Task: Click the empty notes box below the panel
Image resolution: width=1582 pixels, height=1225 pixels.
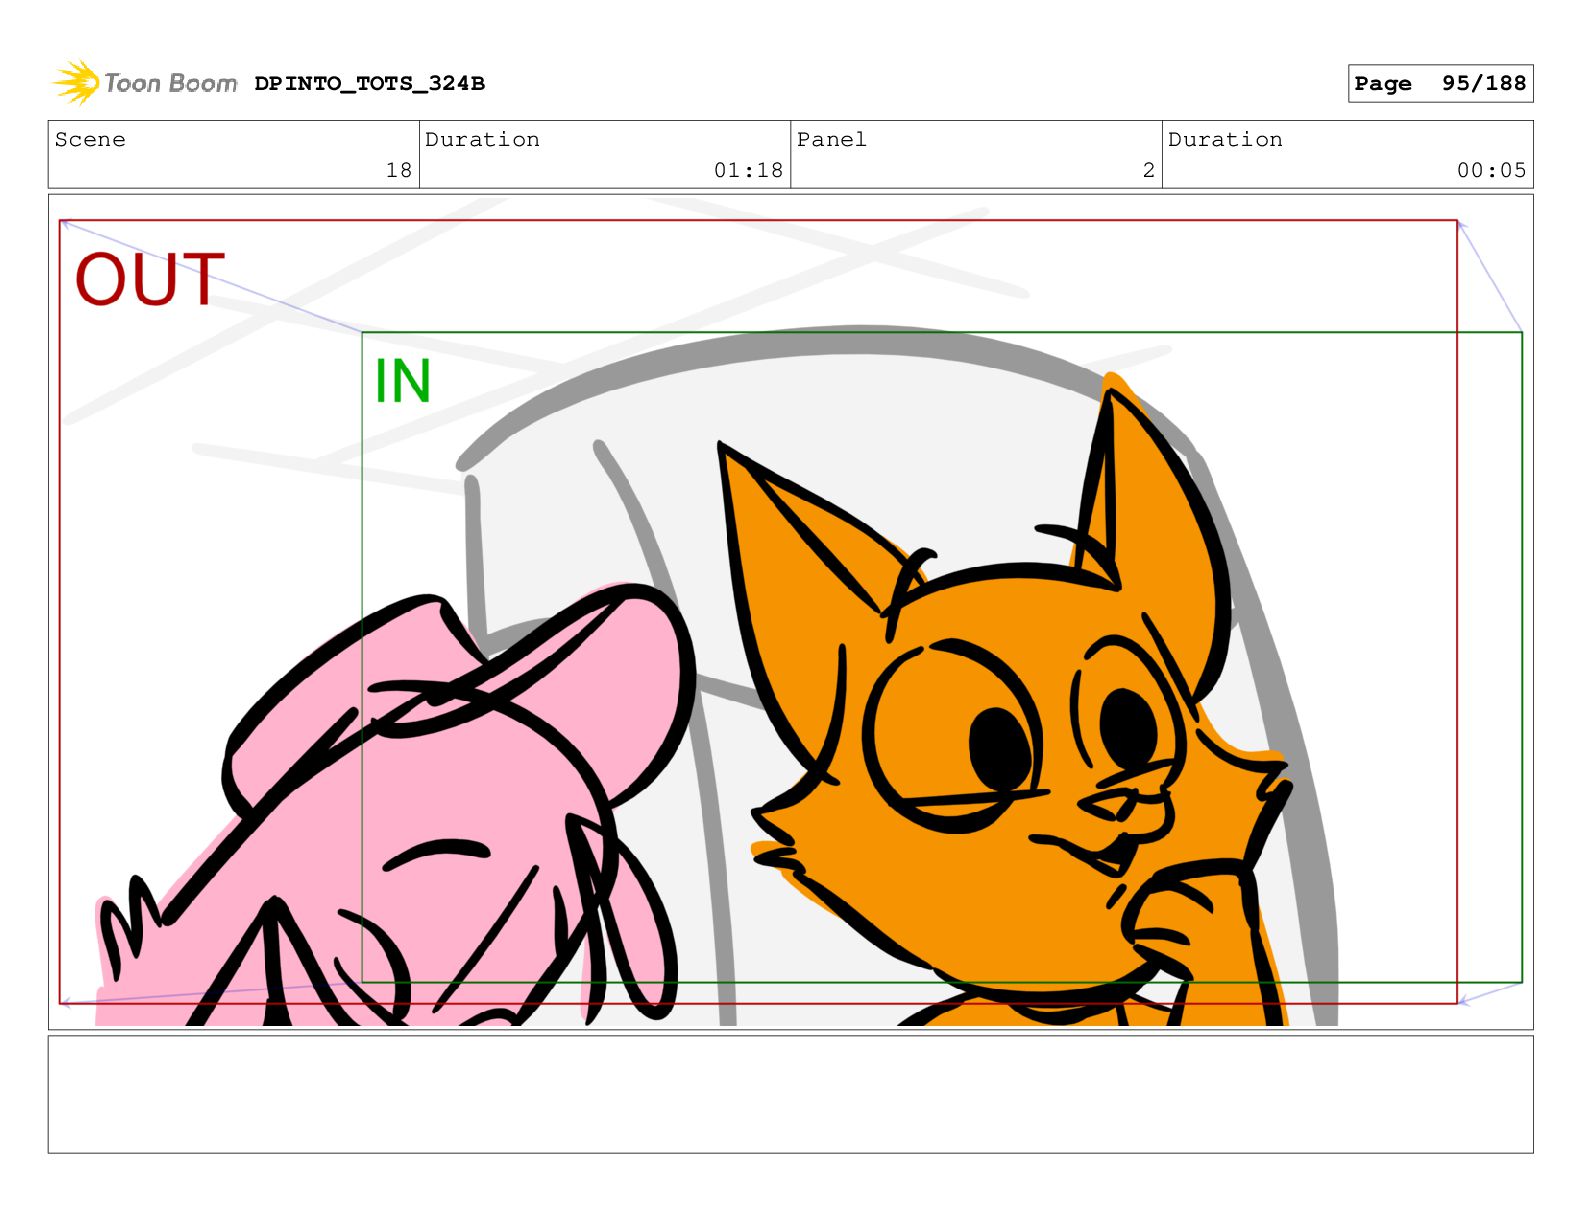Action: coord(790,1094)
